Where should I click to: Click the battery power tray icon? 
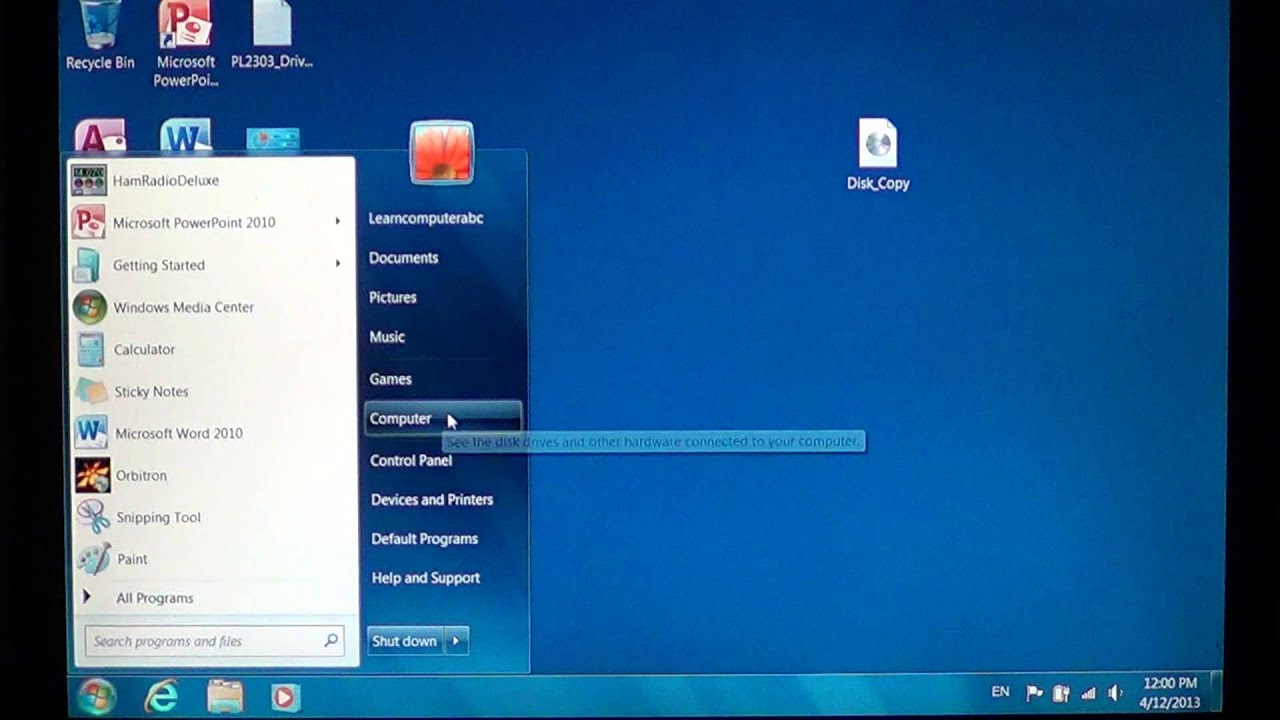click(x=1061, y=693)
